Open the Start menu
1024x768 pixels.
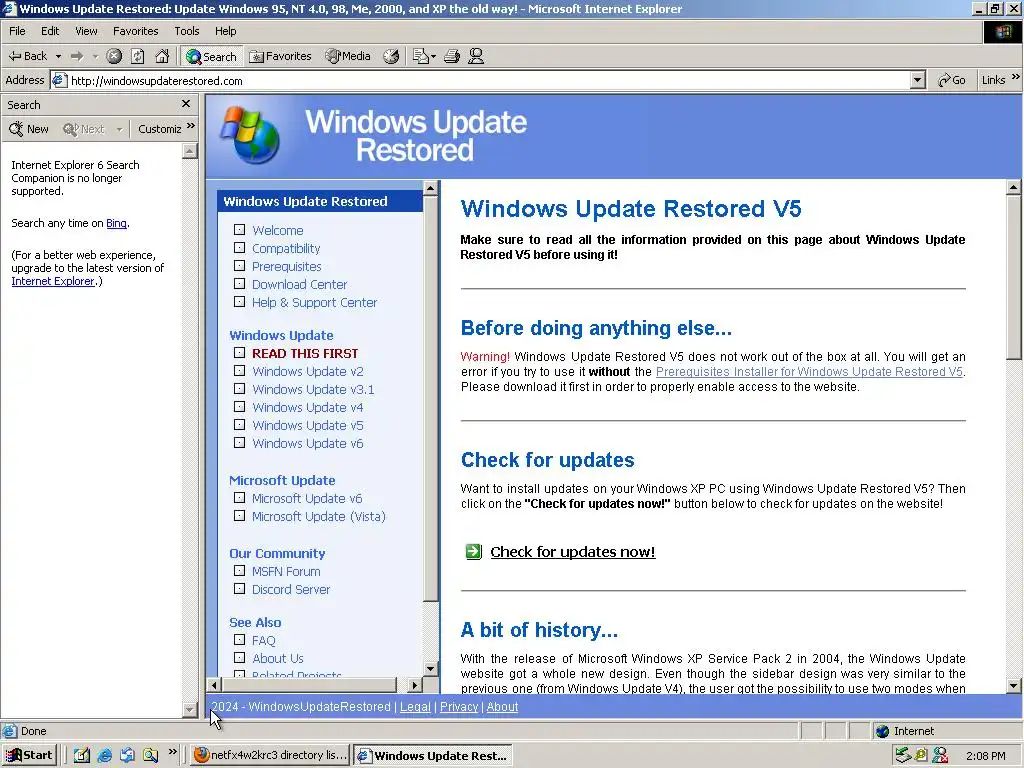coord(29,755)
